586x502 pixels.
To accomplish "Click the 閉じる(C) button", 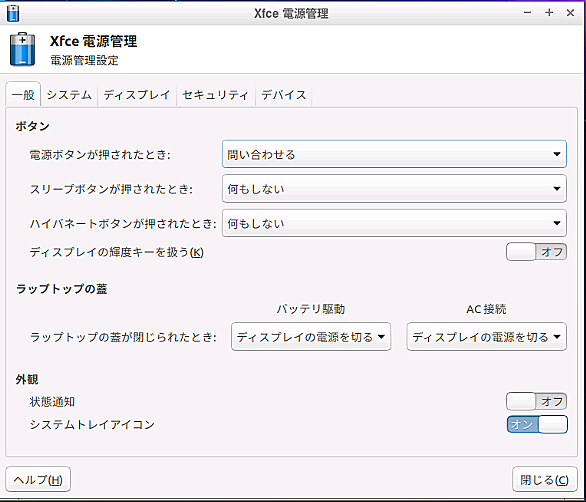I will pos(545,479).
